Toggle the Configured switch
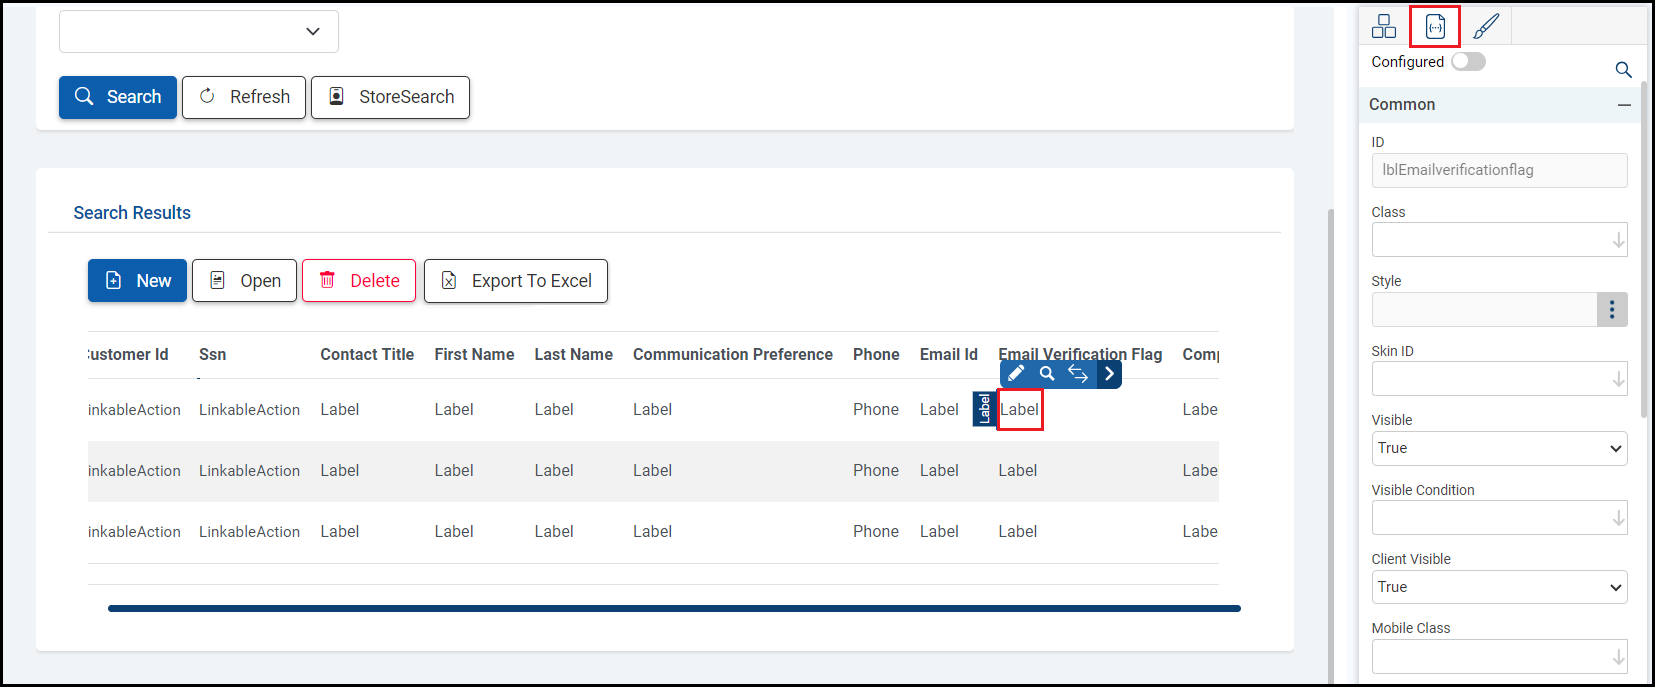Viewport: 1655px width, 687px height. (x=1468, y=62)
